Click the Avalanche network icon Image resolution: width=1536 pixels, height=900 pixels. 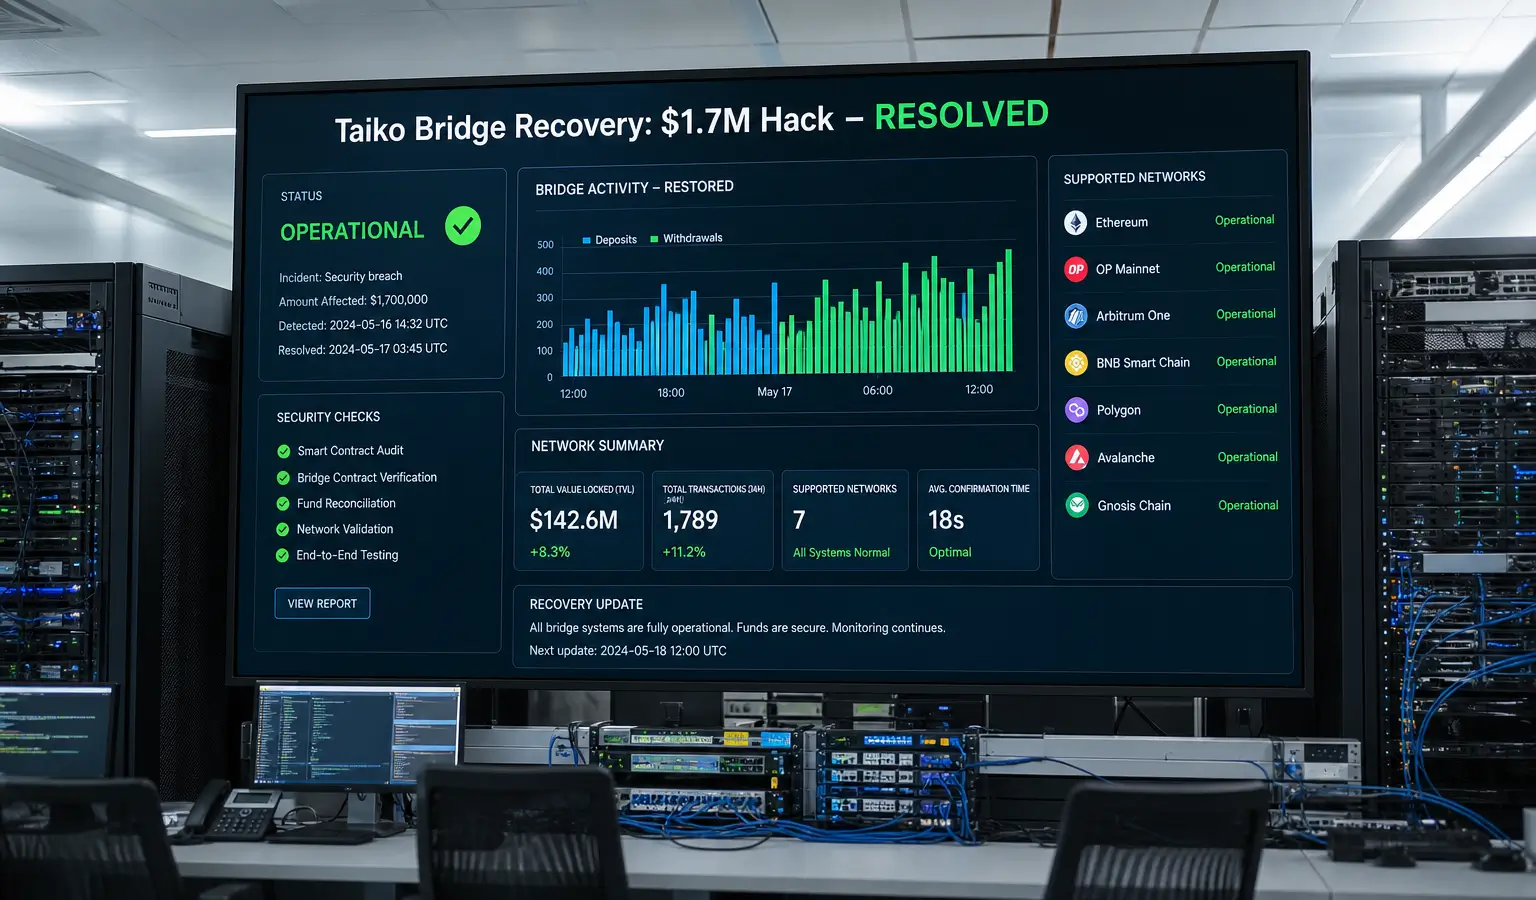pos(1077,457)
